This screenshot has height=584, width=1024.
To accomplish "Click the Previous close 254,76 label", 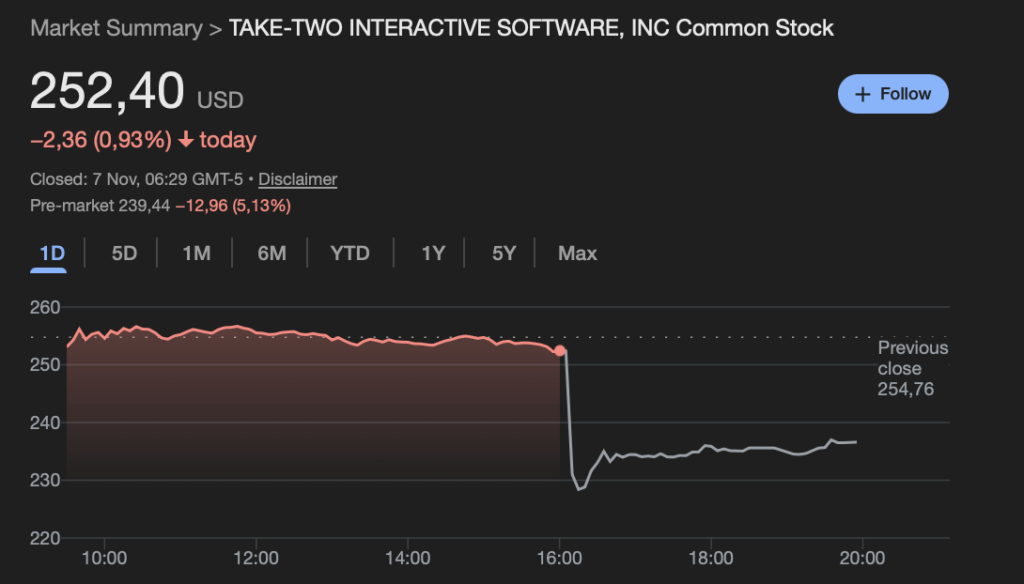I will point(912,368).
